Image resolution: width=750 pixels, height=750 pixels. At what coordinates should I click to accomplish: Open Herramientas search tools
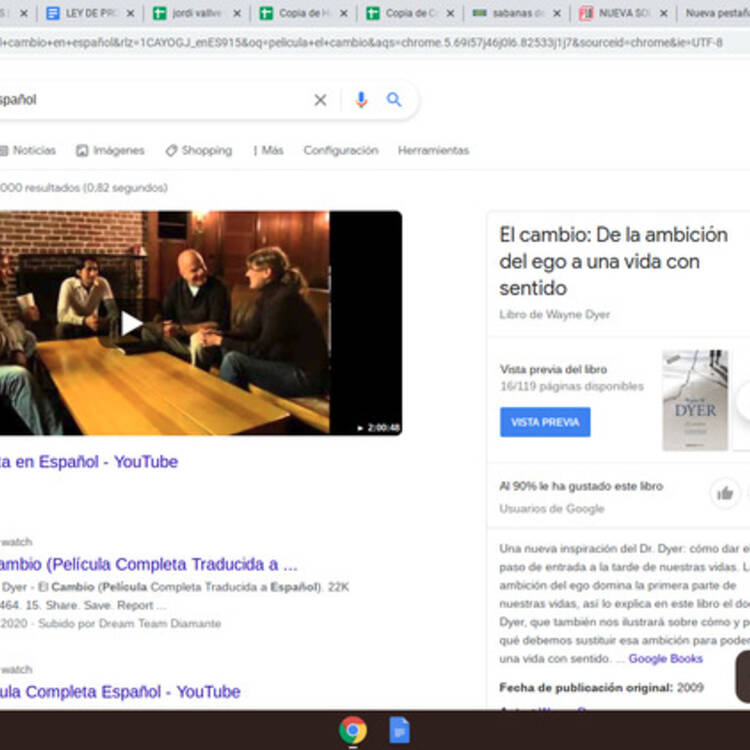tap(433, 151)
